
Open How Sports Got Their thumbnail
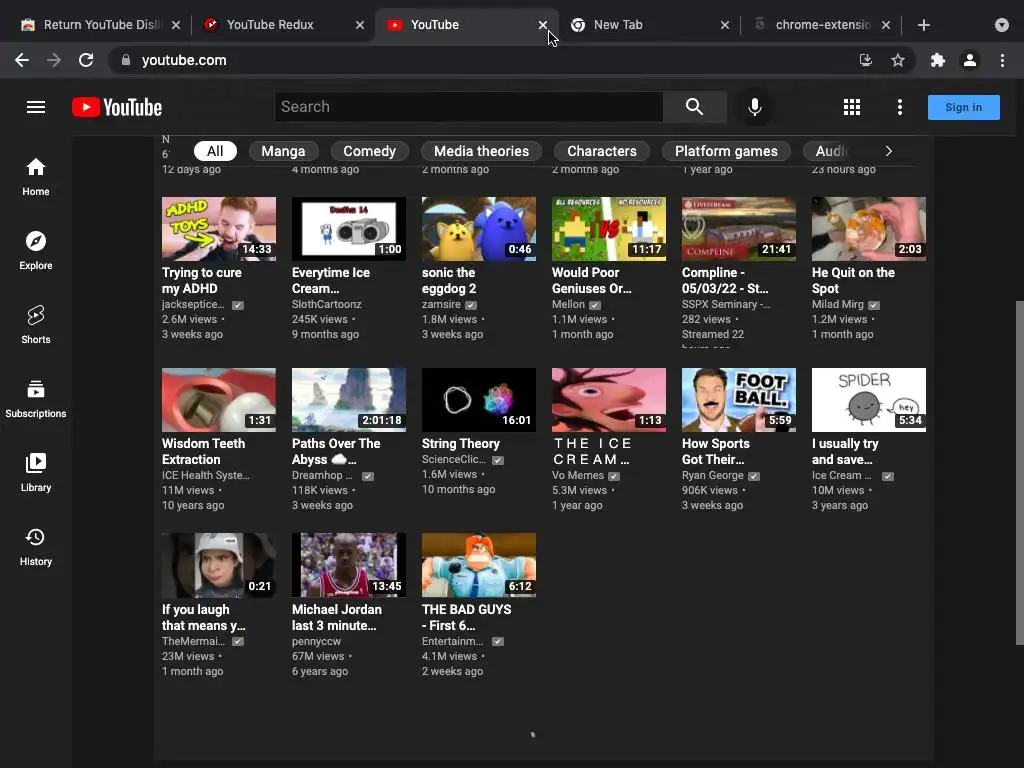tap(739, 400)
